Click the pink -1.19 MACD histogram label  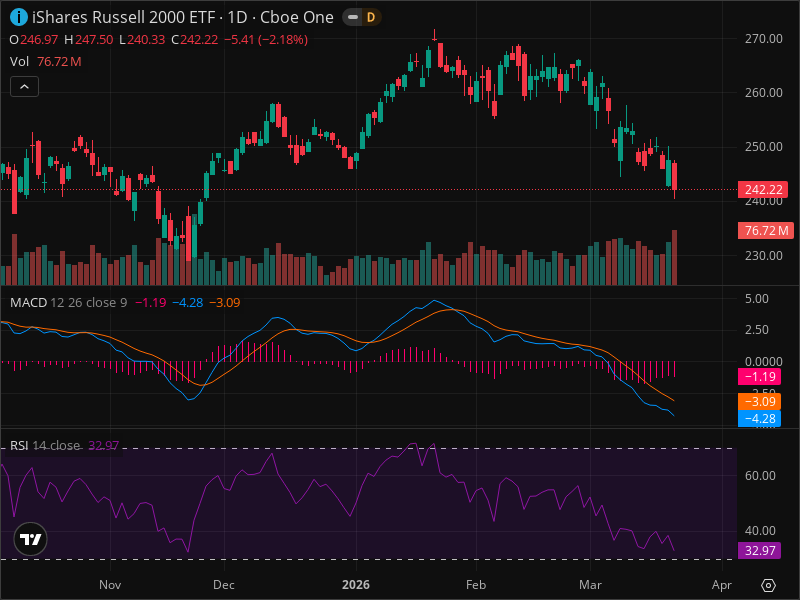pyautogui.click(x=760, y=377)
